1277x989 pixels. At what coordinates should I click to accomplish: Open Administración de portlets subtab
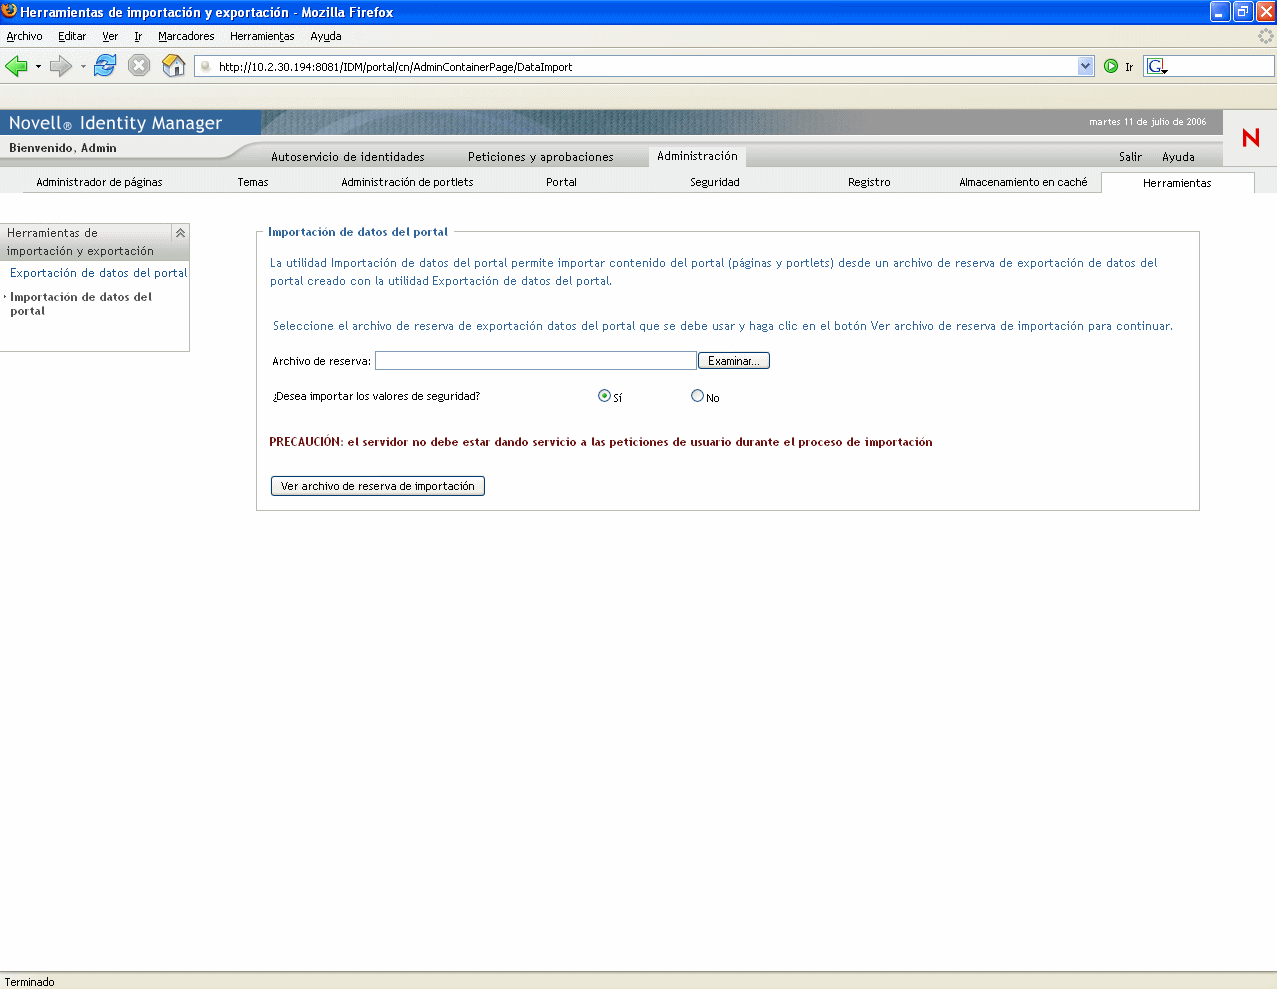click(x=407, y=182)
